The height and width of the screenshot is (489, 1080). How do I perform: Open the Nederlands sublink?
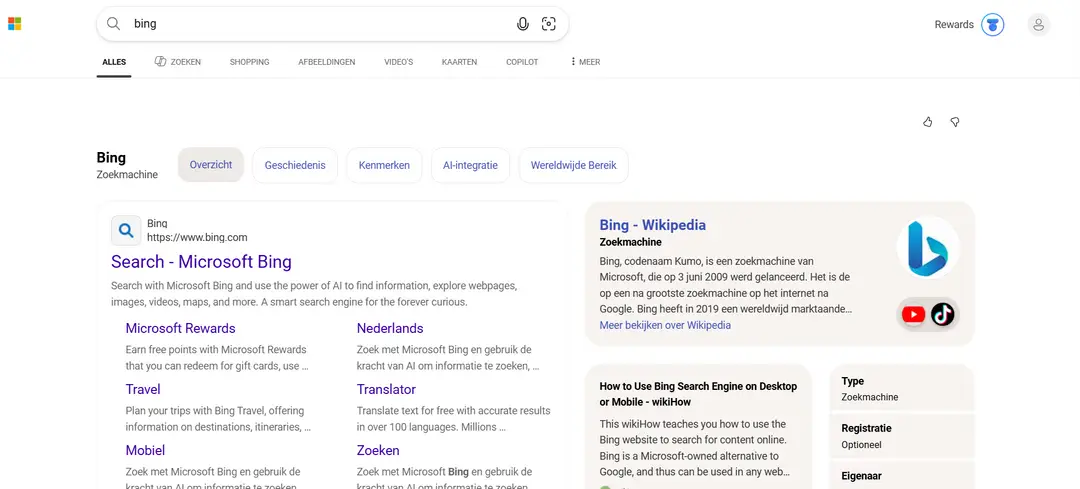pos(390,329)
